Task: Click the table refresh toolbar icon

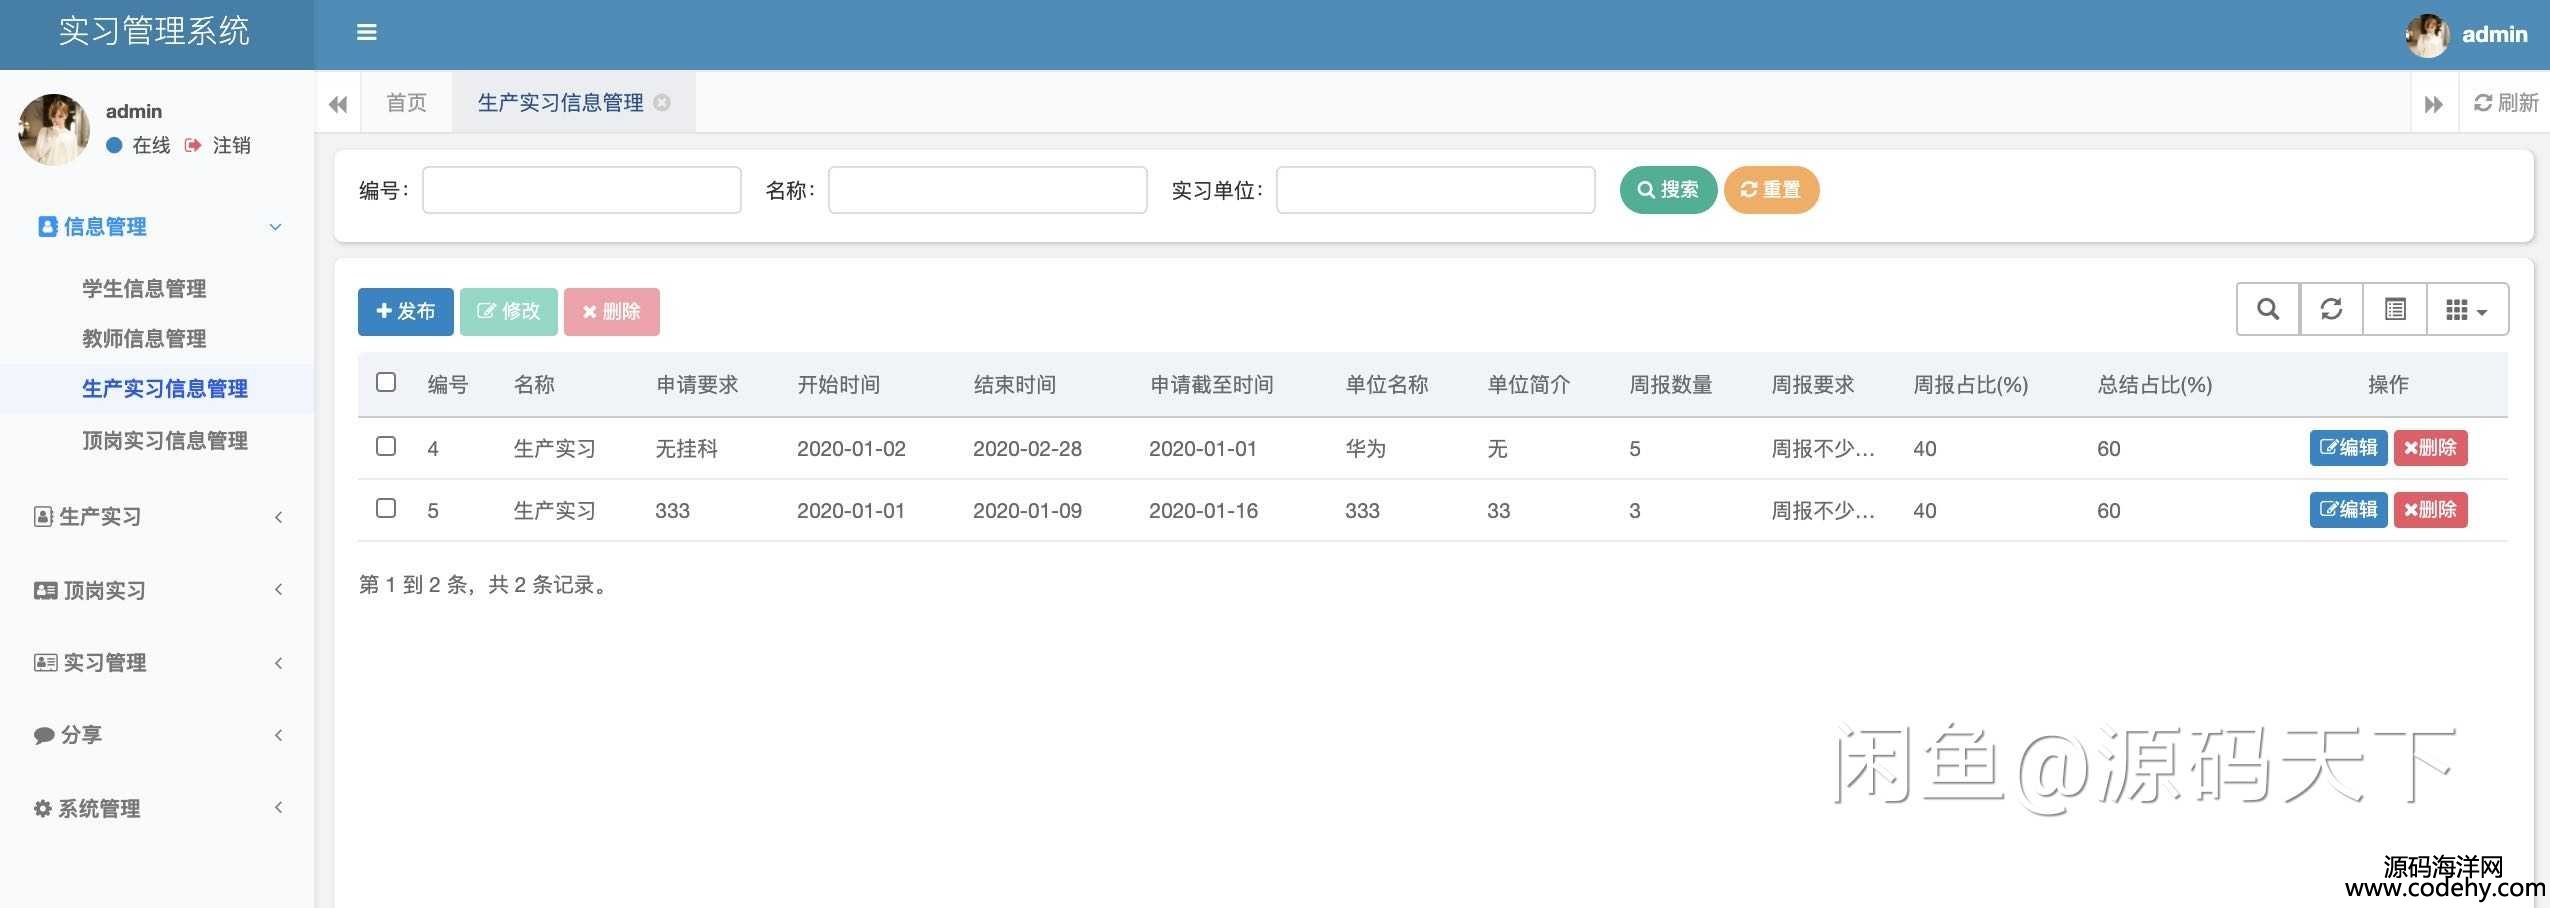Action: (2331, 309)
